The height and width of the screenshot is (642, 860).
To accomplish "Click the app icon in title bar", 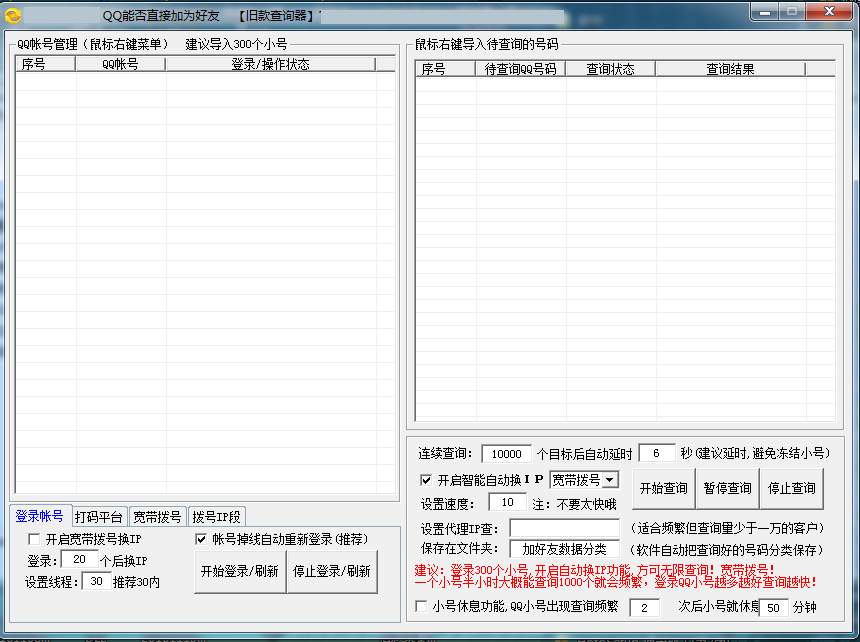I will (13, 16).
